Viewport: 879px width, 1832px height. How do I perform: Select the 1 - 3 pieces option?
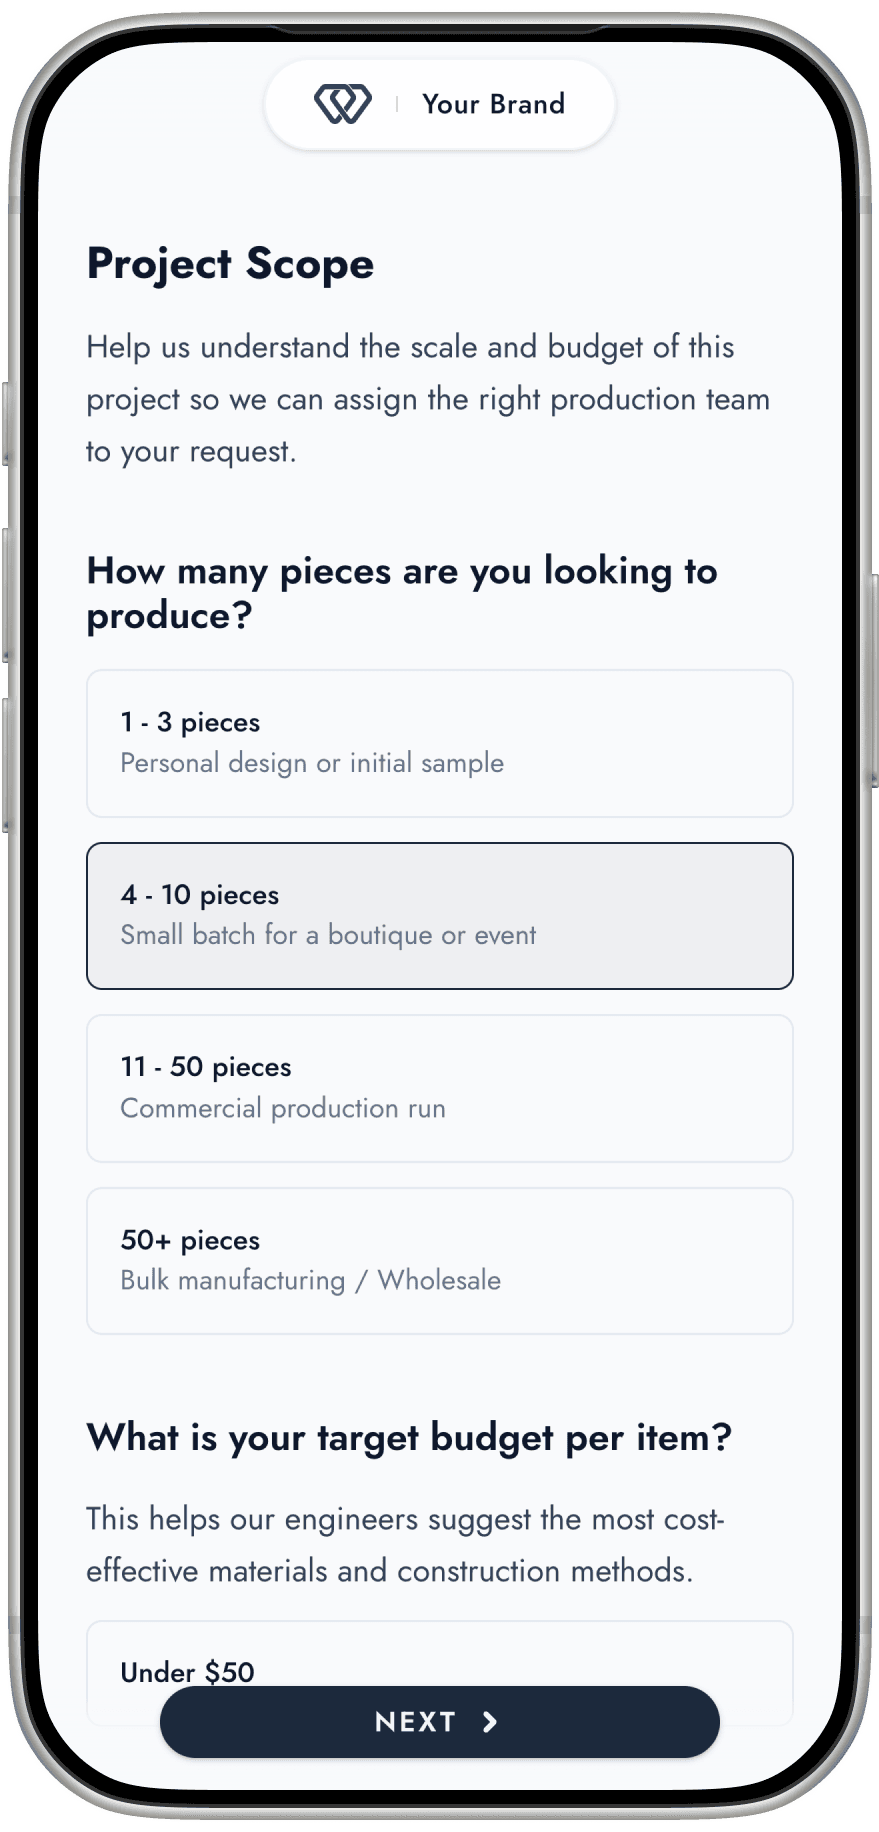[x=439, y=743]
